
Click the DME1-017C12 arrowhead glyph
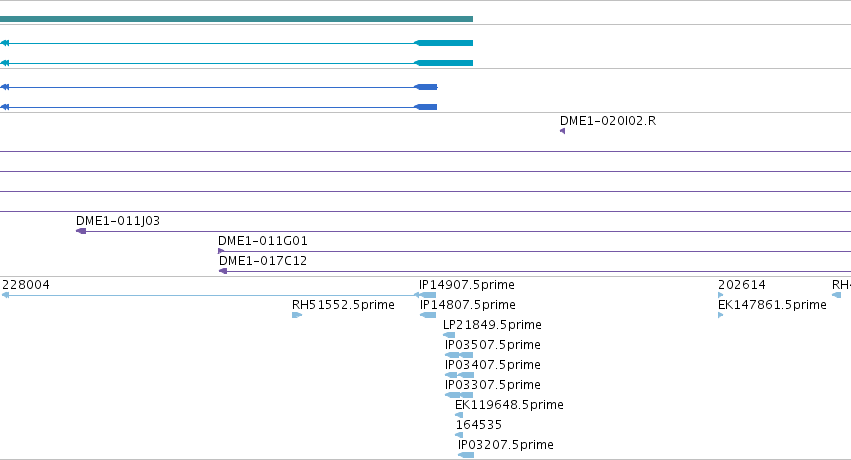223,271
